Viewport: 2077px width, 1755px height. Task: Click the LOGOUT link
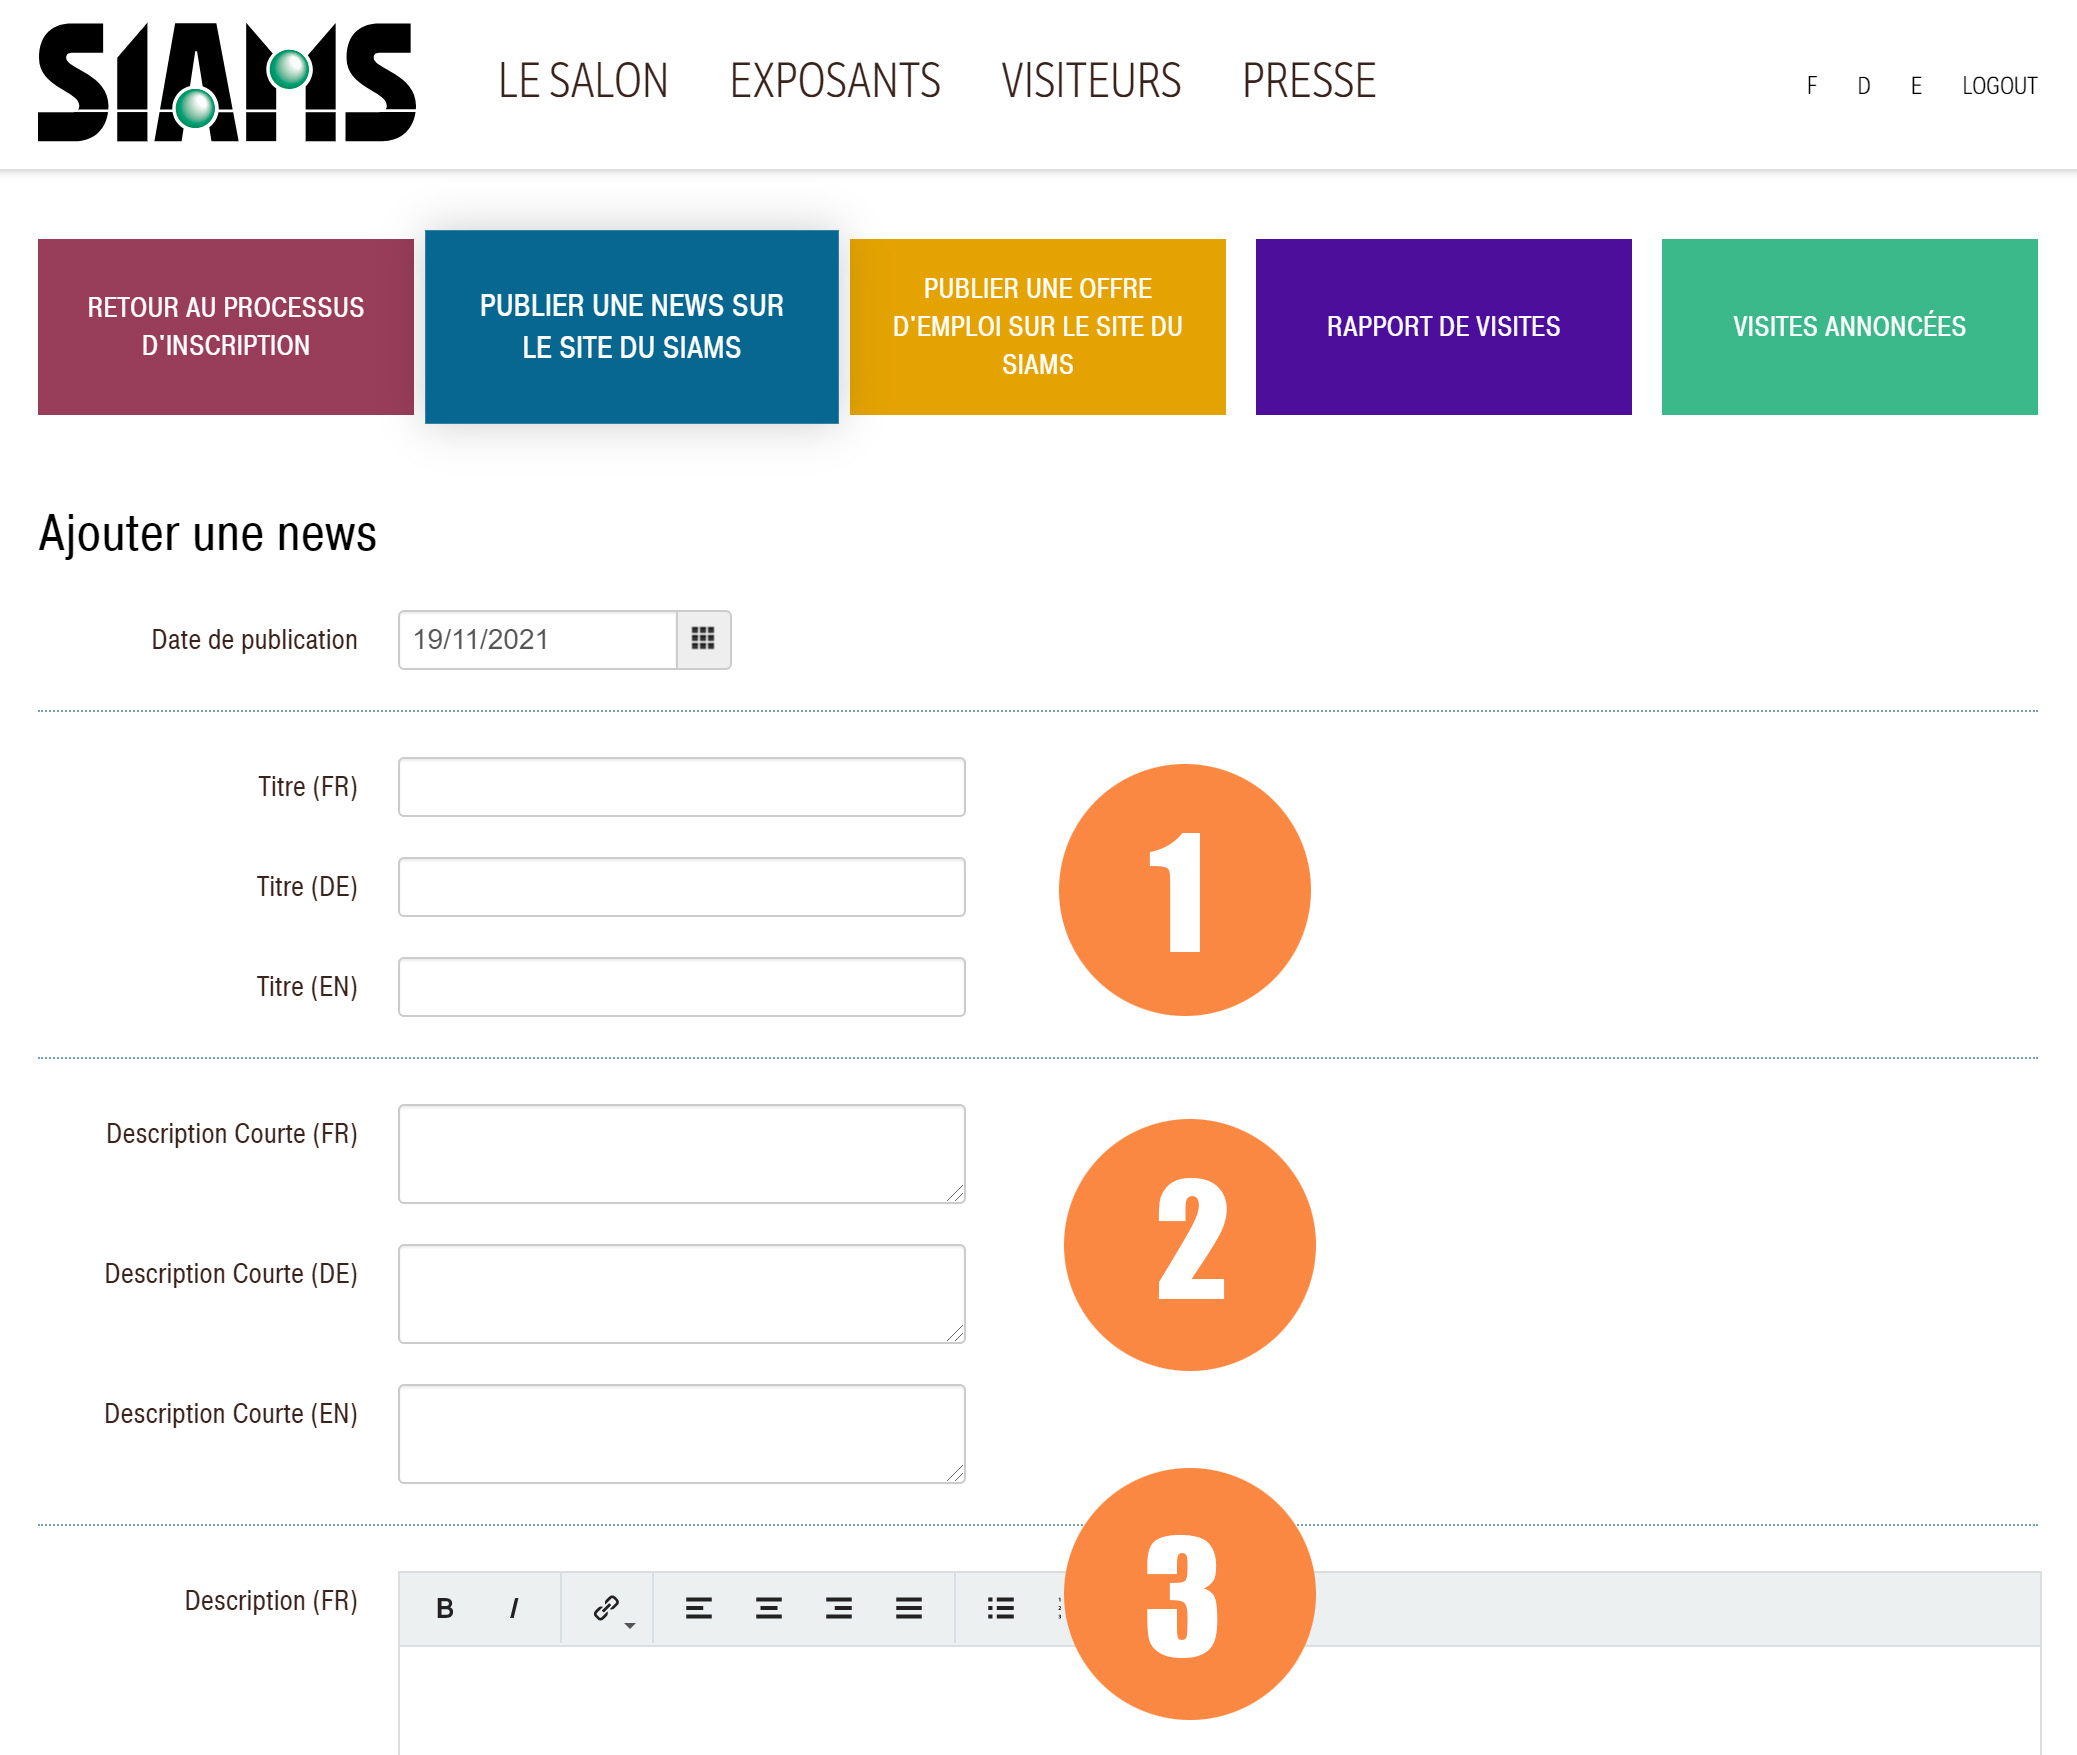(x=1999, y=86)
